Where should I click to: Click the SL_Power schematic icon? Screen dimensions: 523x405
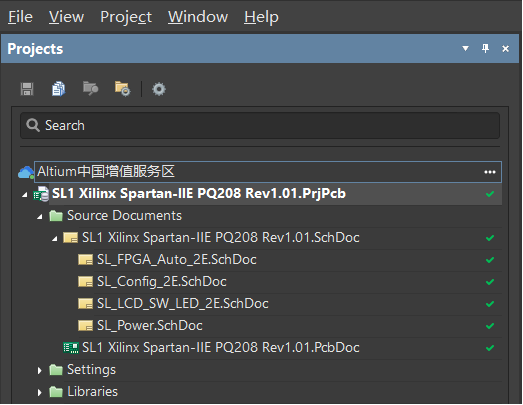pos(85,326)
